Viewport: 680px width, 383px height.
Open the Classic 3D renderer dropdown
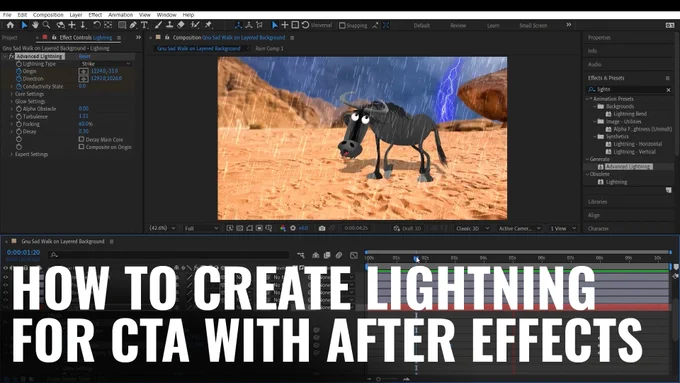(472, 228)
